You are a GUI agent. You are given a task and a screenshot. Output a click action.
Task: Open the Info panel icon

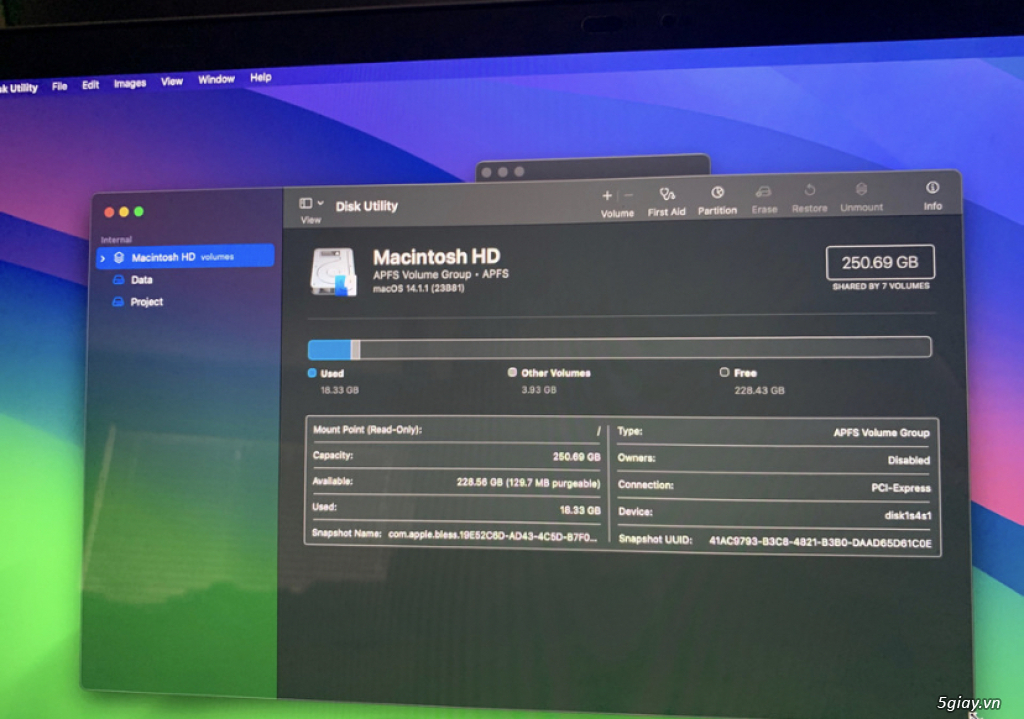coord(933,188)
